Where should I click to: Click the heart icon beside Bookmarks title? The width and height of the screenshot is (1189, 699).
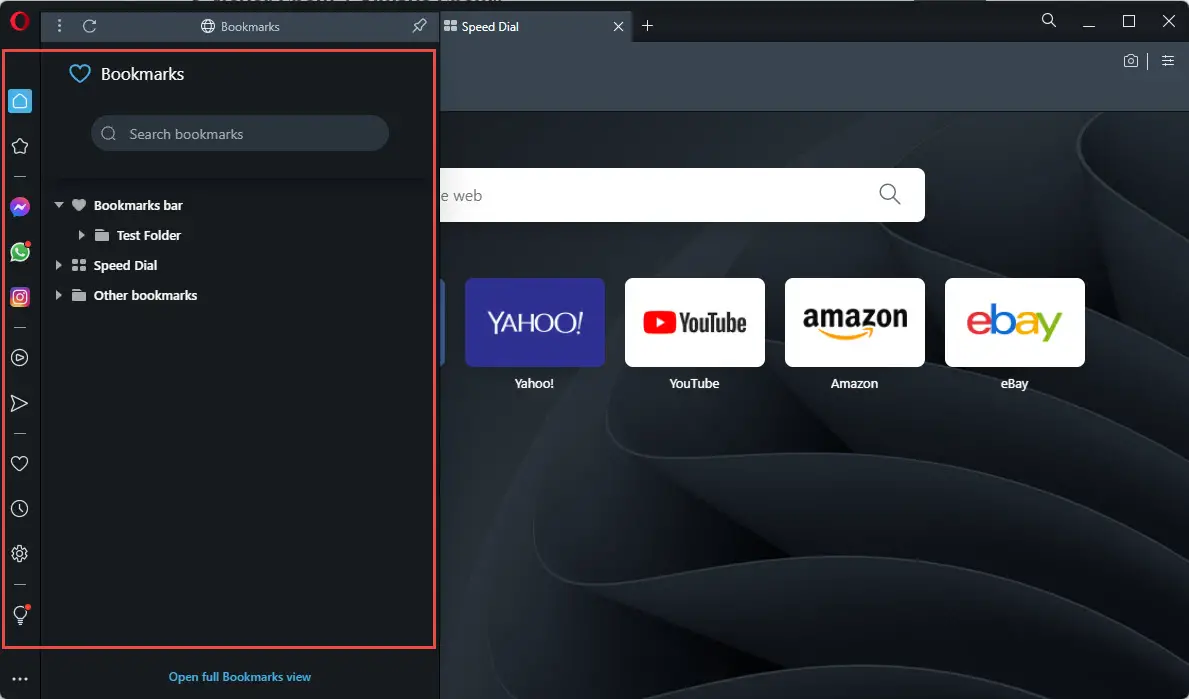click(x=80, y=74)
